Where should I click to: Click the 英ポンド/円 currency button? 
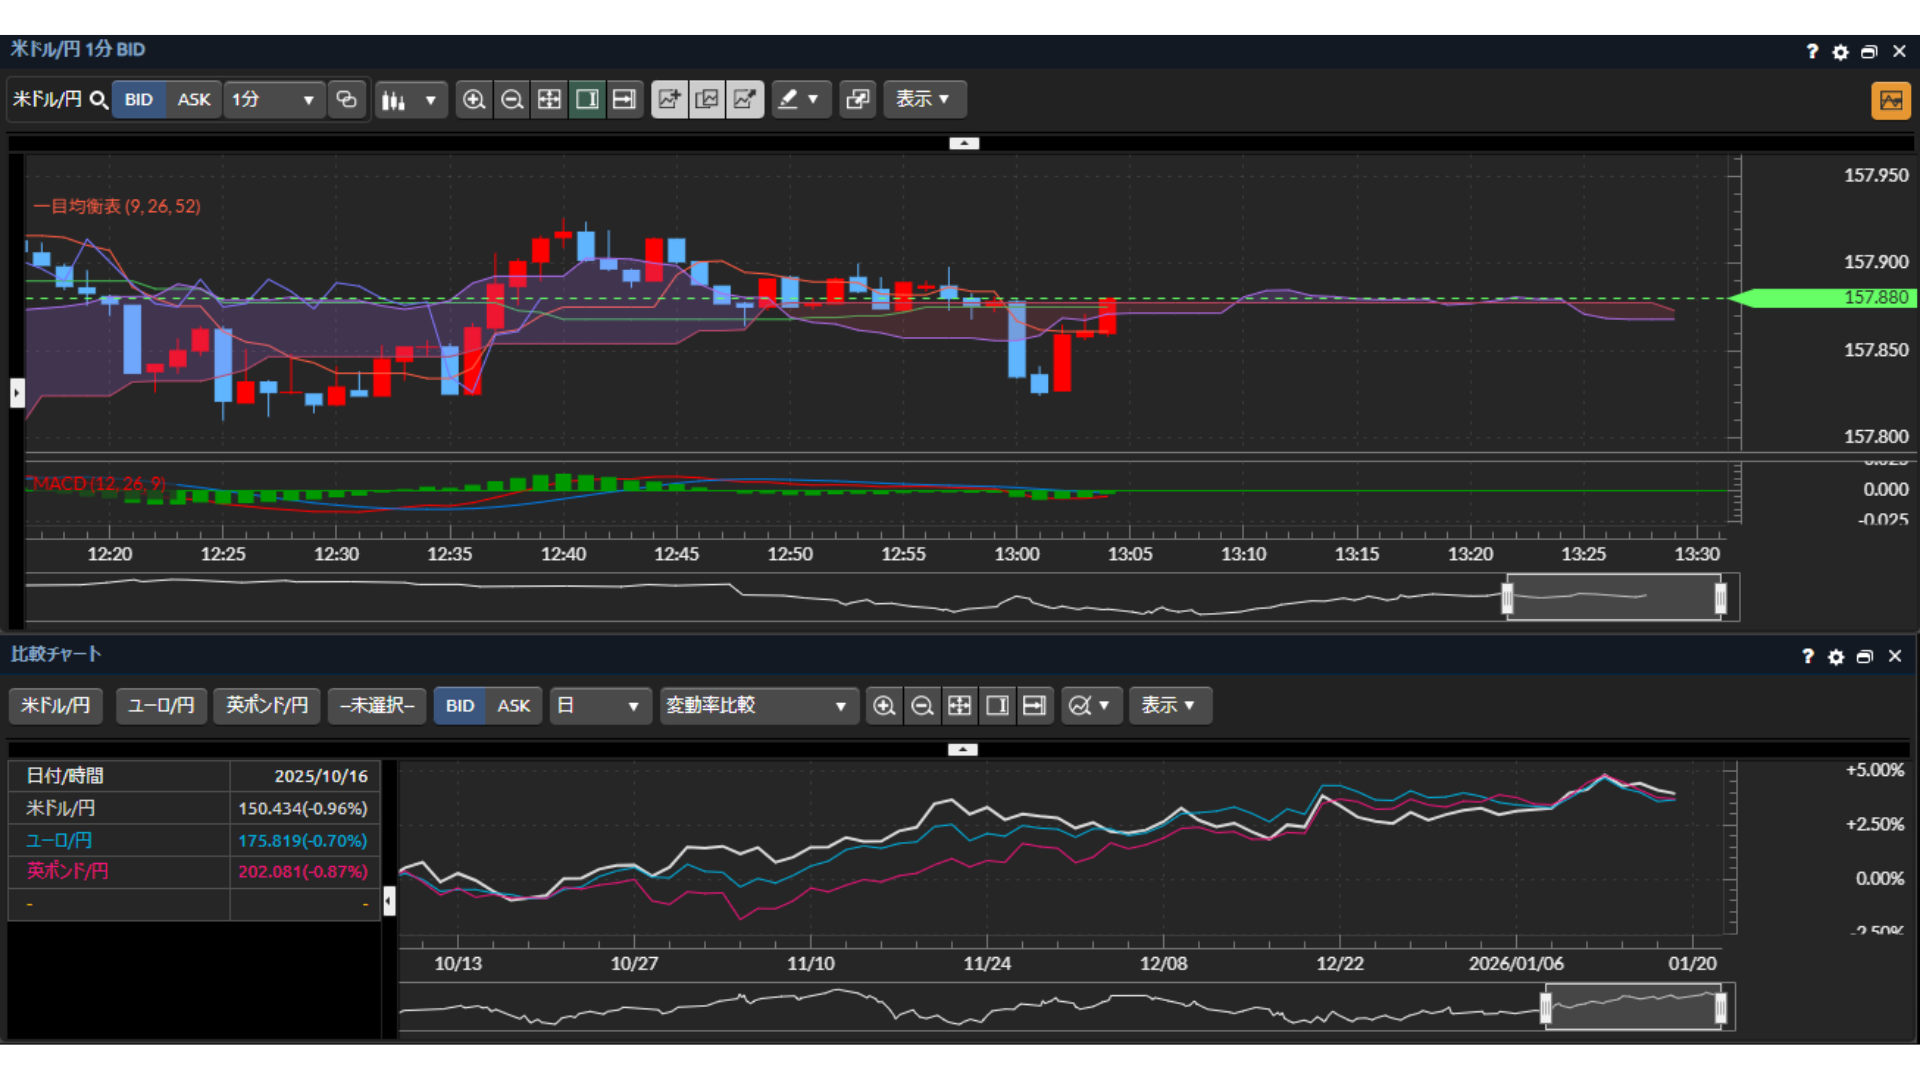tap(266, 706)
